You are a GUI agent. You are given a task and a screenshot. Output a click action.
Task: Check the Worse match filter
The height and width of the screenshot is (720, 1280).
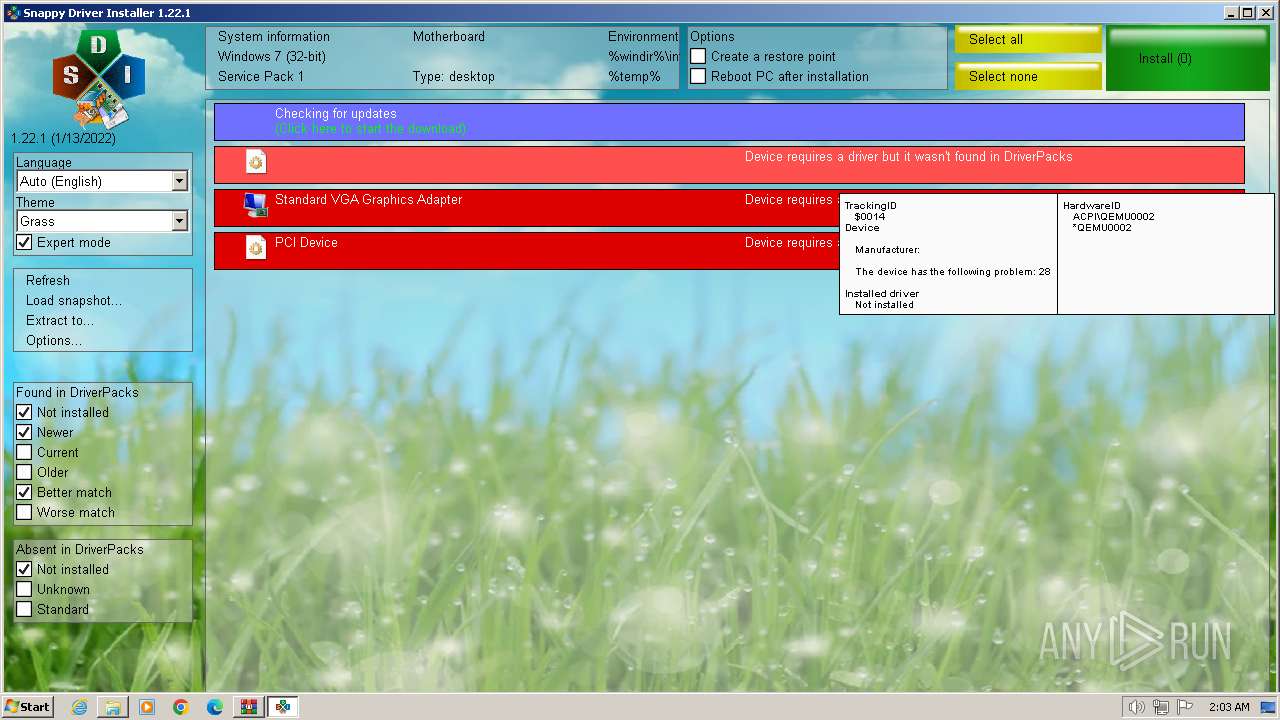point(25,513)
